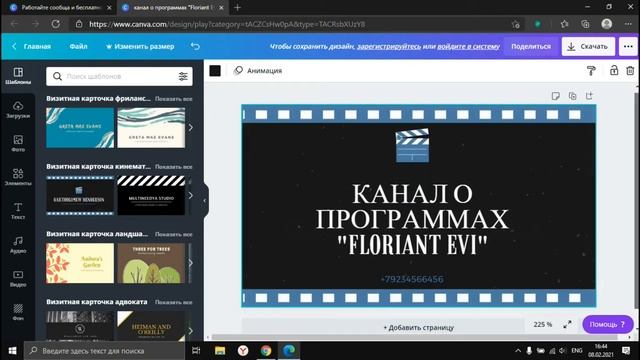Viewport: 640px width, 360px height.
Task: Click the зарегистрируйтесь link
Action: coord(389,47)
